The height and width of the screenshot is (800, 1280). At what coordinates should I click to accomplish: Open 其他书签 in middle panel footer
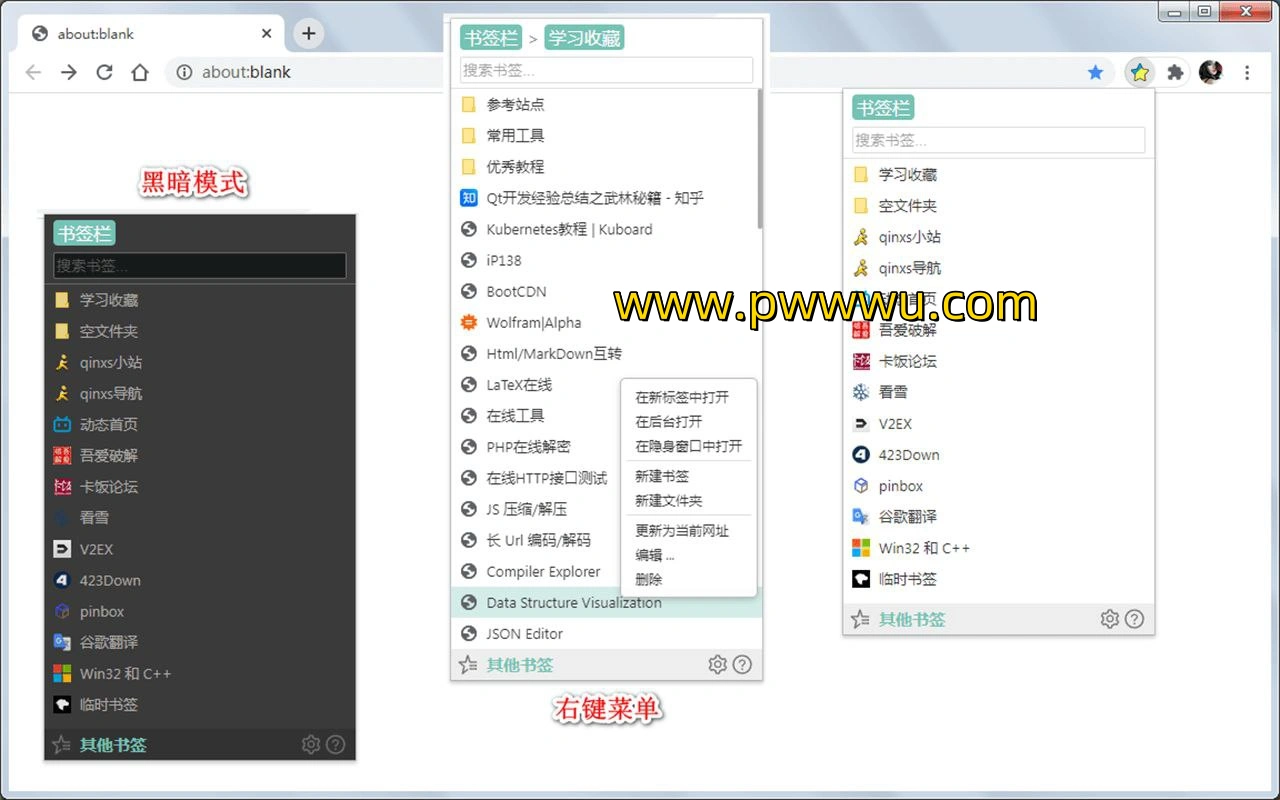point(519,665)
